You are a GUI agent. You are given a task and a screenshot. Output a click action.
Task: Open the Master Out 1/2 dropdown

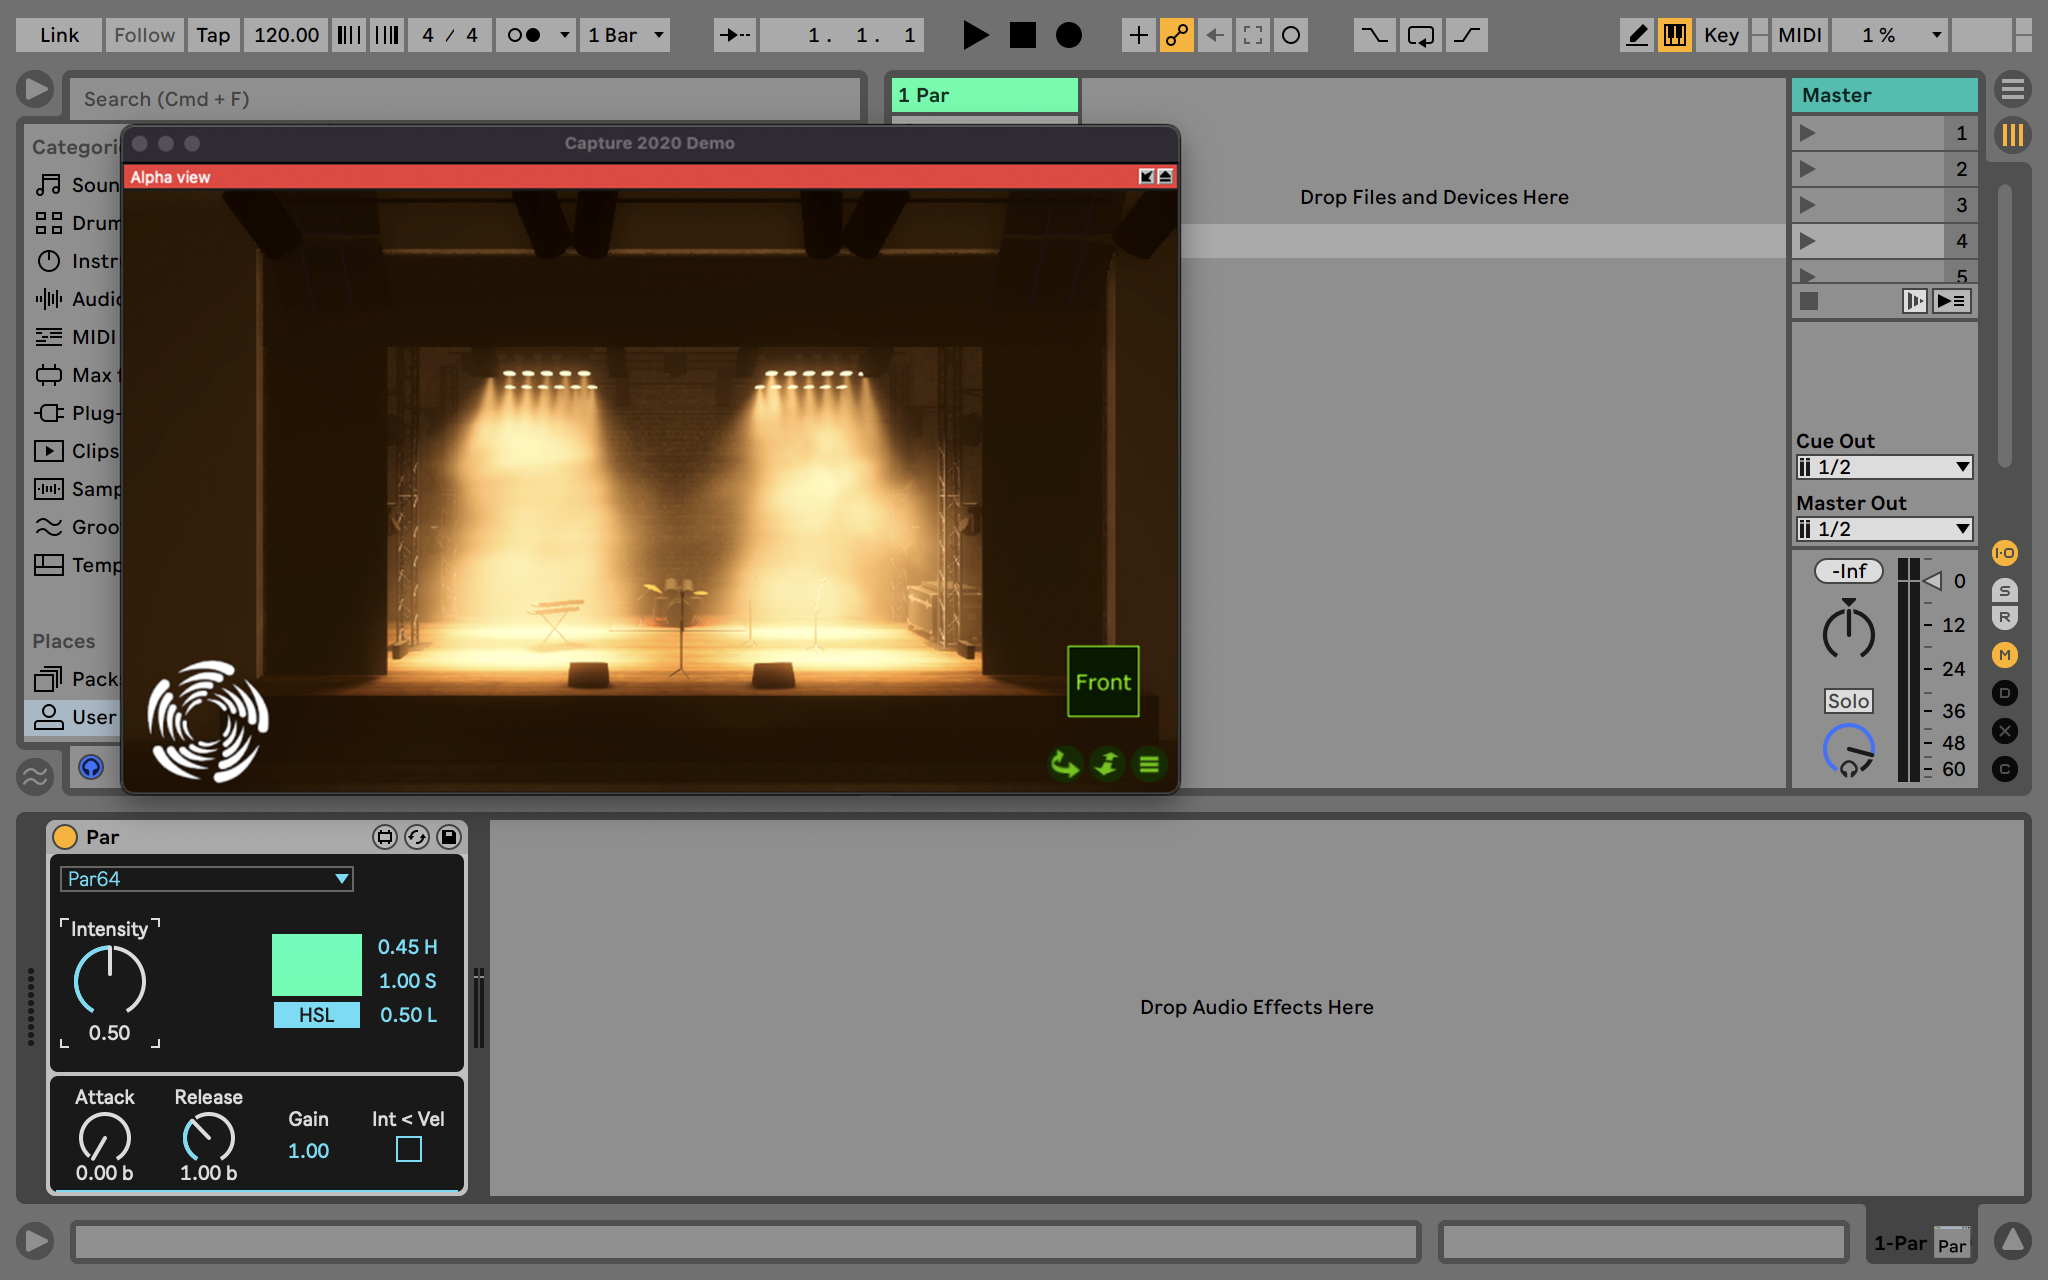click(x=1884, y=529)
